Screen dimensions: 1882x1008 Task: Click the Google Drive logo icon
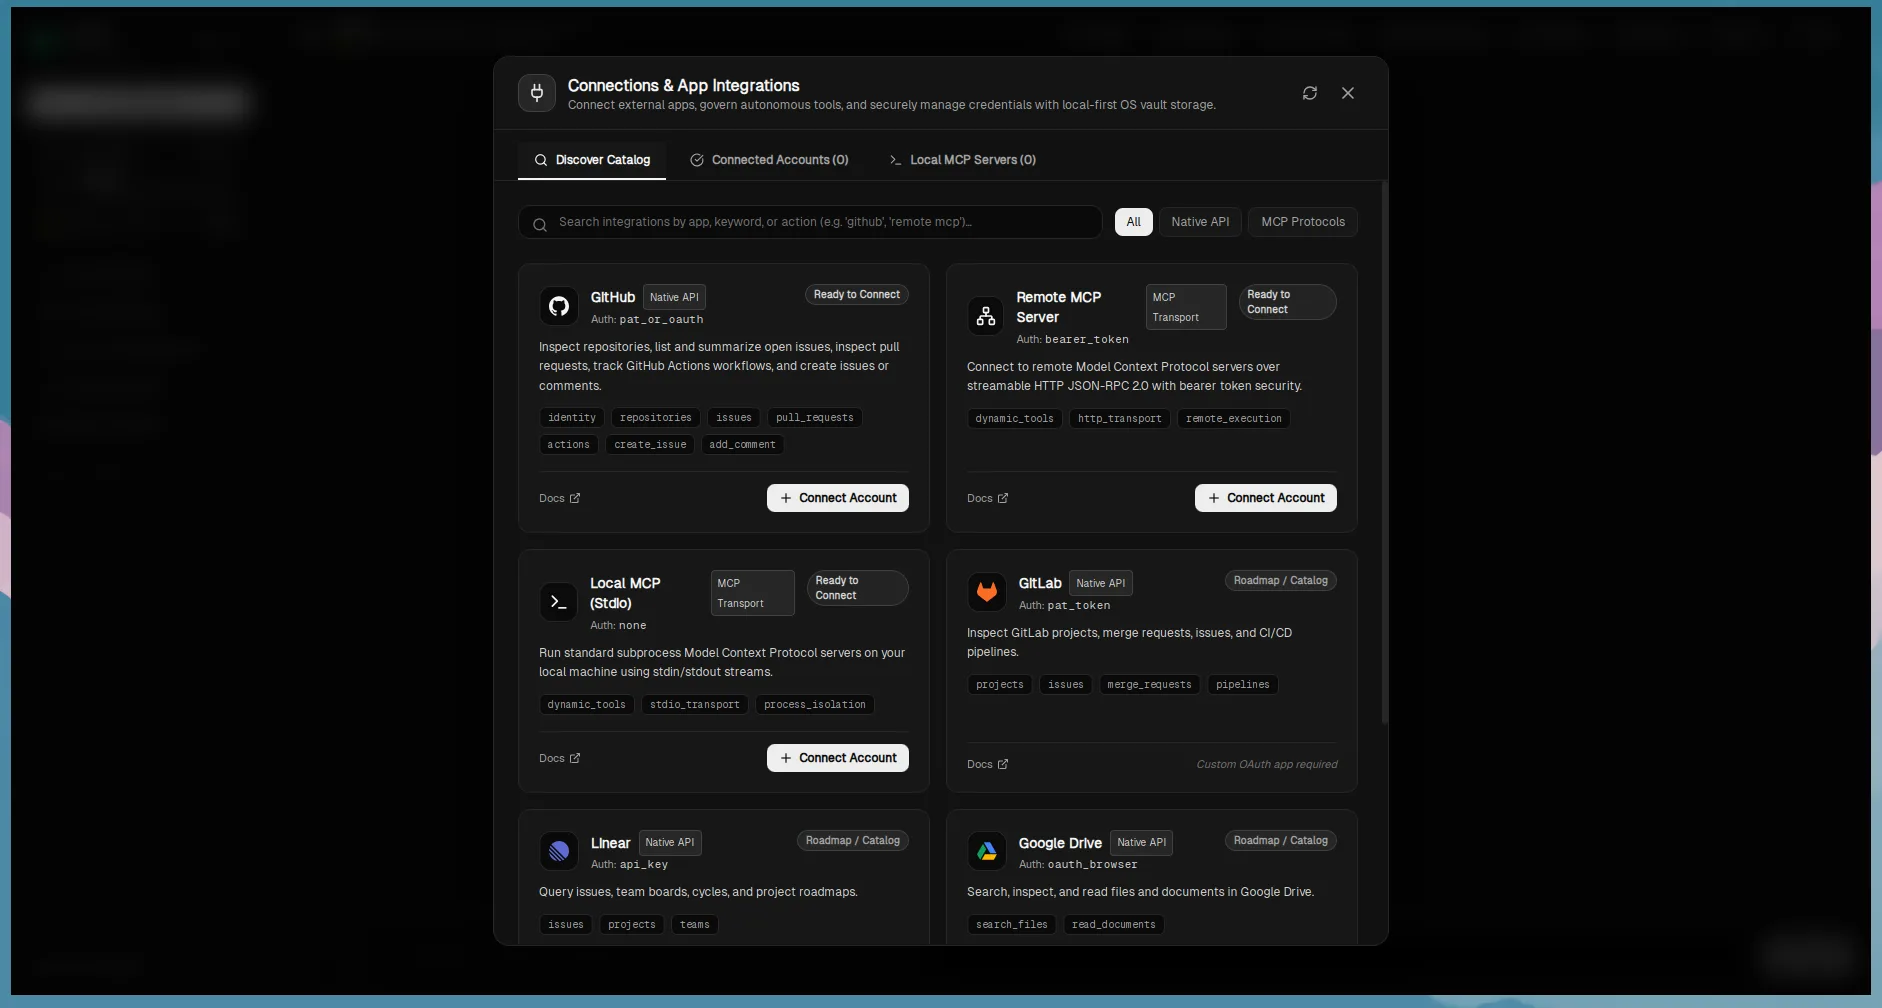tap(987, 851)
